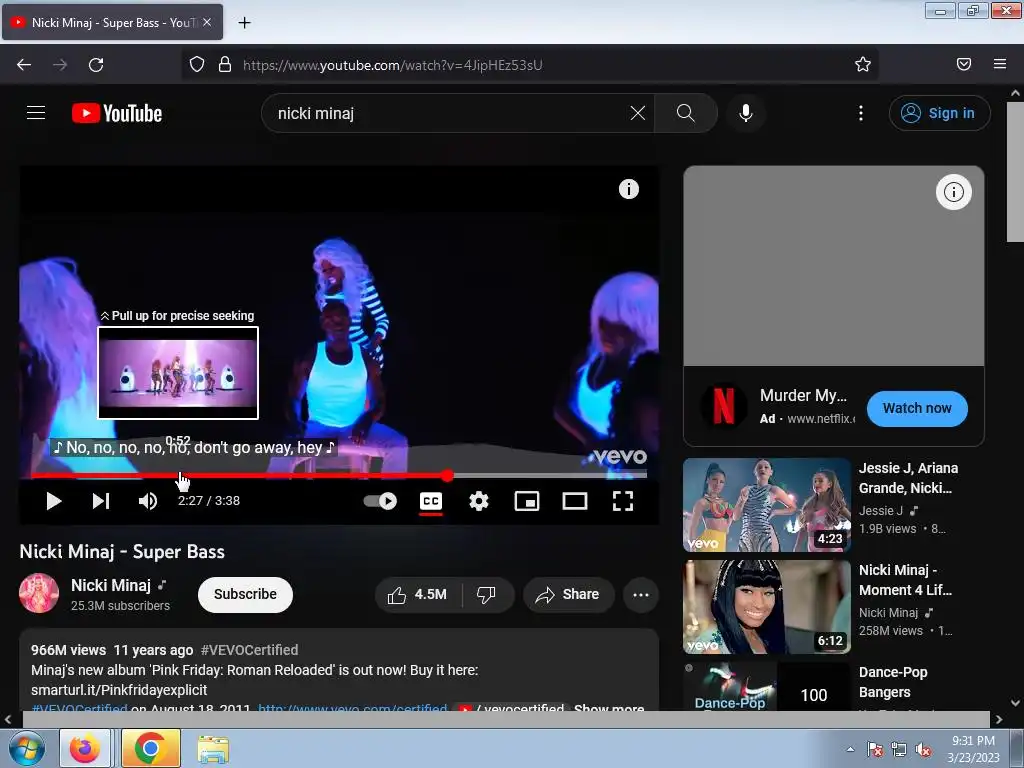The image size is (1024, 768).
Task: Open a new browser tab
Action: tap(244, 23)
